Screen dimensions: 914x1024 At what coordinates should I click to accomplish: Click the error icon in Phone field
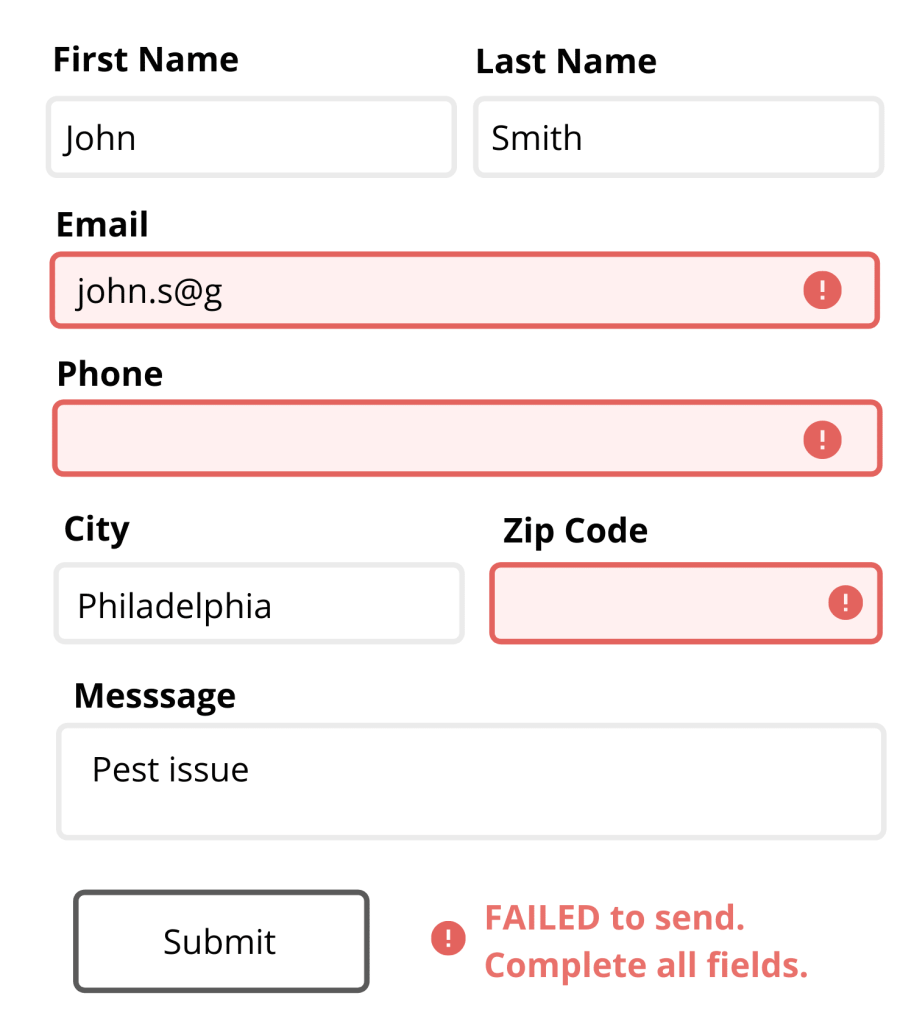822,439
